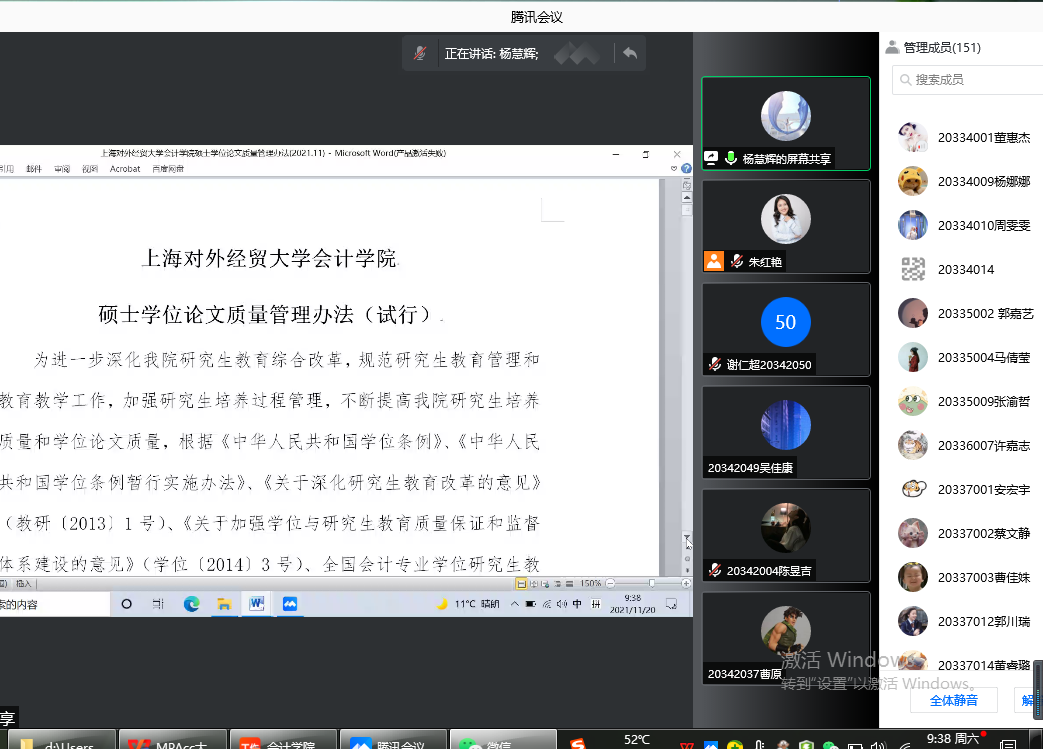
Task: Toggle the muted mic on 20342004陈昱吉 tile
Action: pos(716,570)
